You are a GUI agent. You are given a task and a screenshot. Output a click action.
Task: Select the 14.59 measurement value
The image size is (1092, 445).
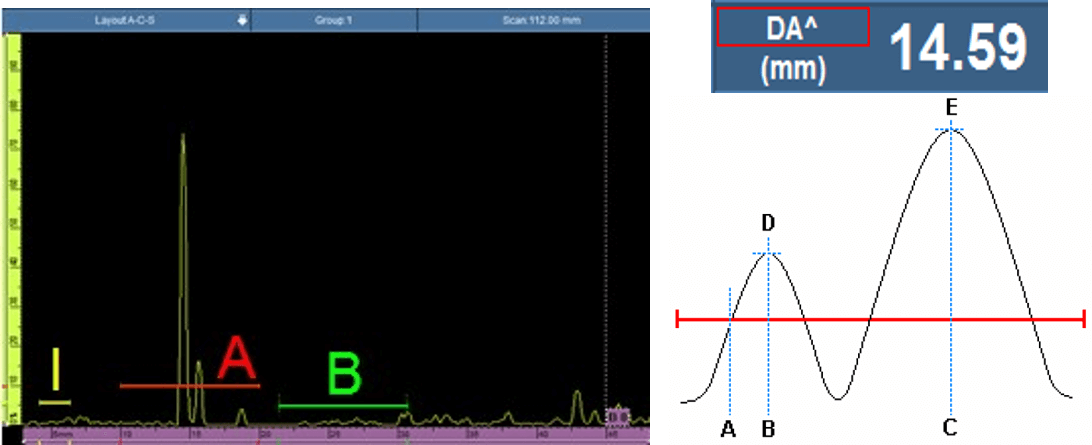coord(957,47)
